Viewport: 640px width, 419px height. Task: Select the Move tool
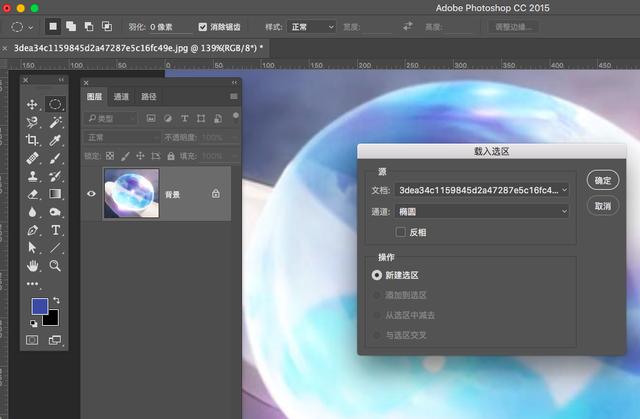[x=32, y=104]
